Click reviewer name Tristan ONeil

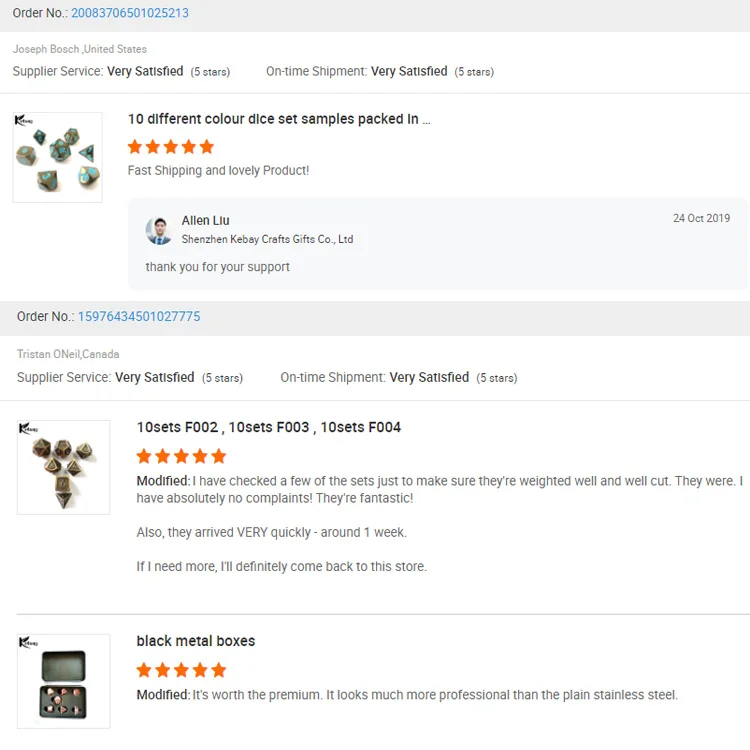(48, 354)
